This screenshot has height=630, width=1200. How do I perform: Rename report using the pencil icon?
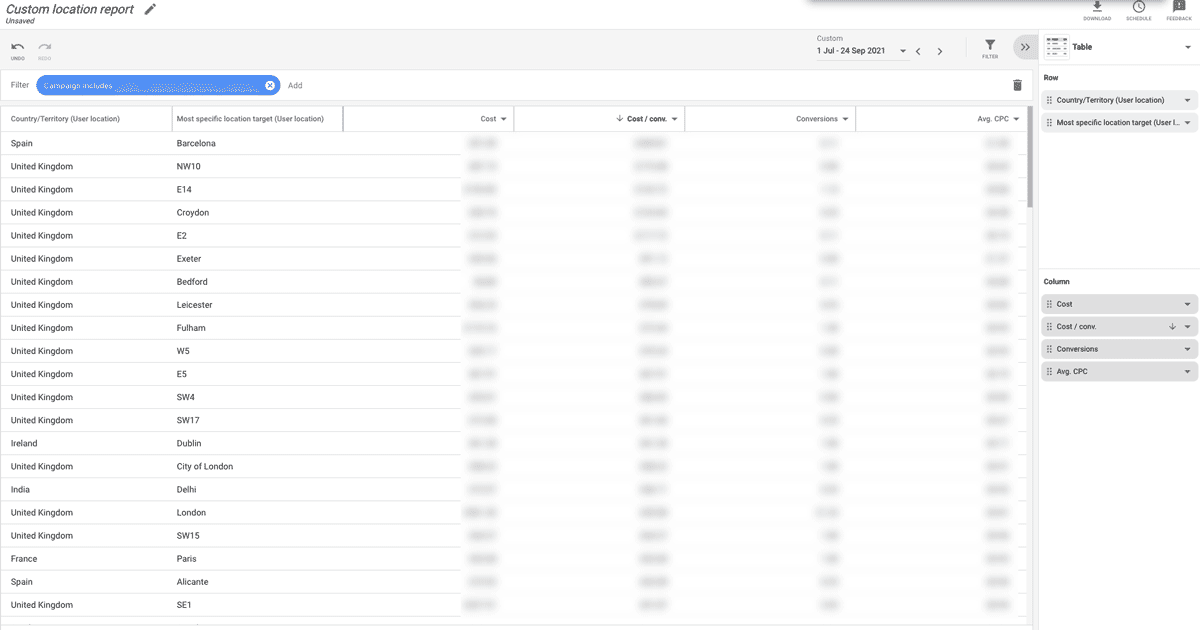150,9
